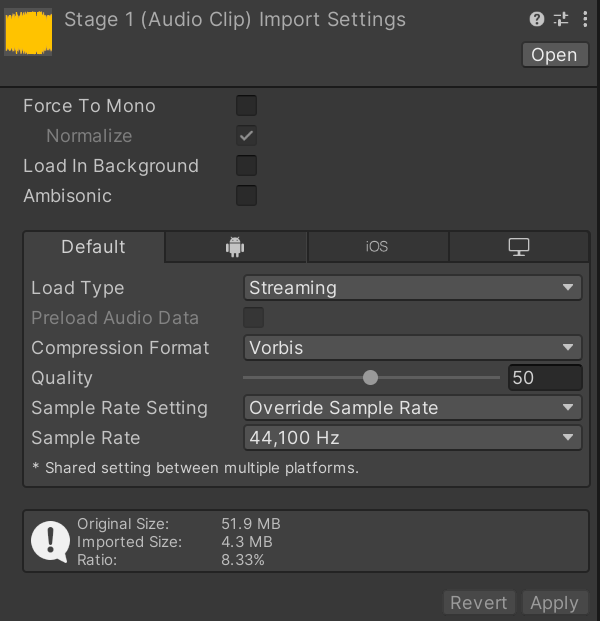This screenshot has height=621, width=600.
Task: Open the Sample Rate Setting dropdown
Action: 412,408
